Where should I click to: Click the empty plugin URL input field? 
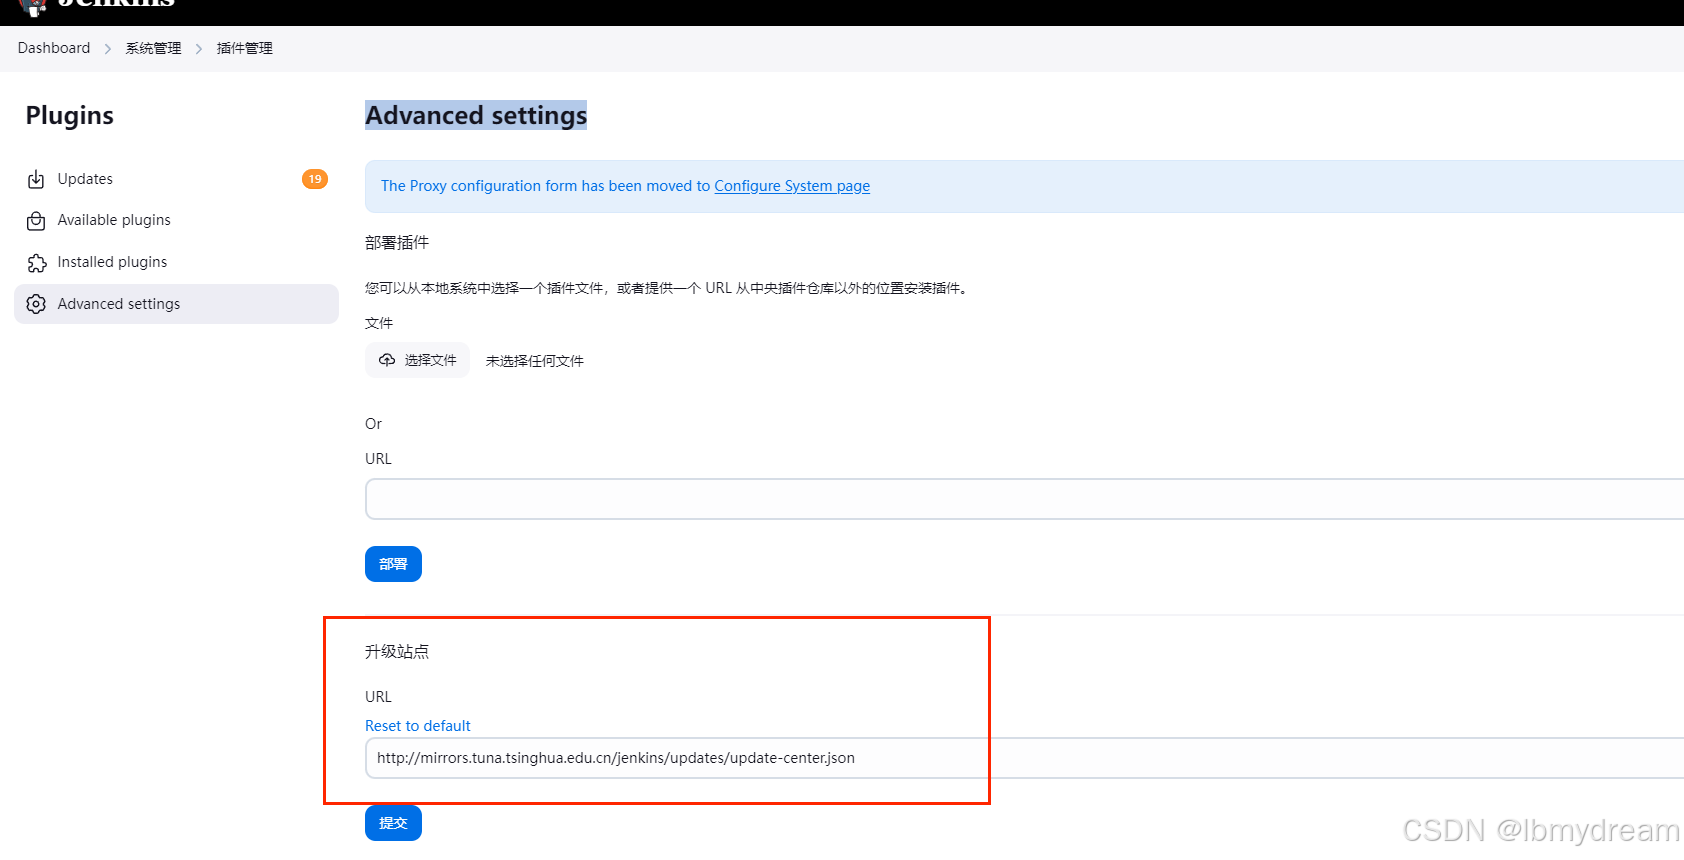pos(1024,499)
